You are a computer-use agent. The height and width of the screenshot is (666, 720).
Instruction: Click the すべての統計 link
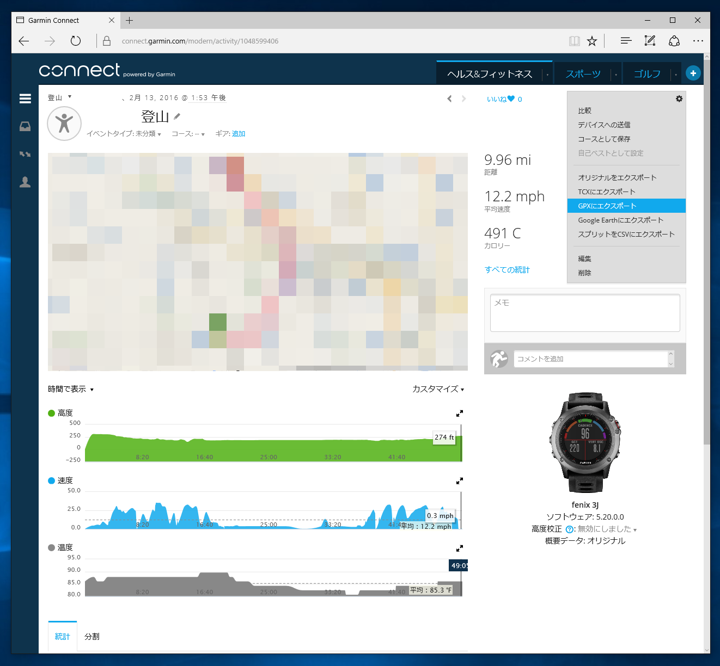(x=507, y=270)
